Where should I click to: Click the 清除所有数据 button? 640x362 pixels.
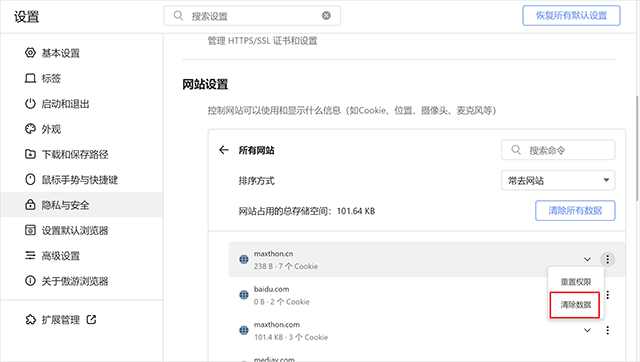point(575,211)
